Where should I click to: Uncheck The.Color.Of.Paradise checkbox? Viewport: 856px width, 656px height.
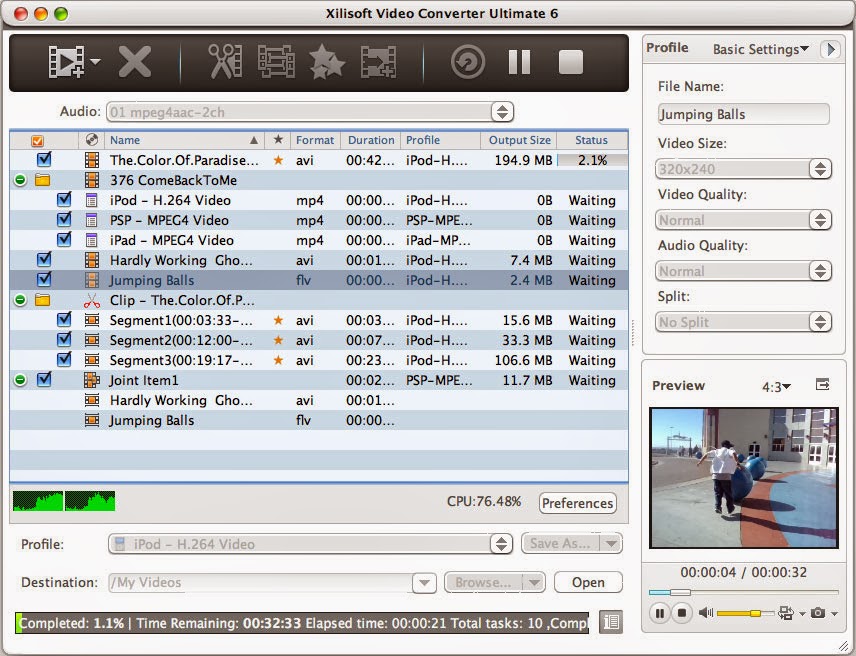41,160
